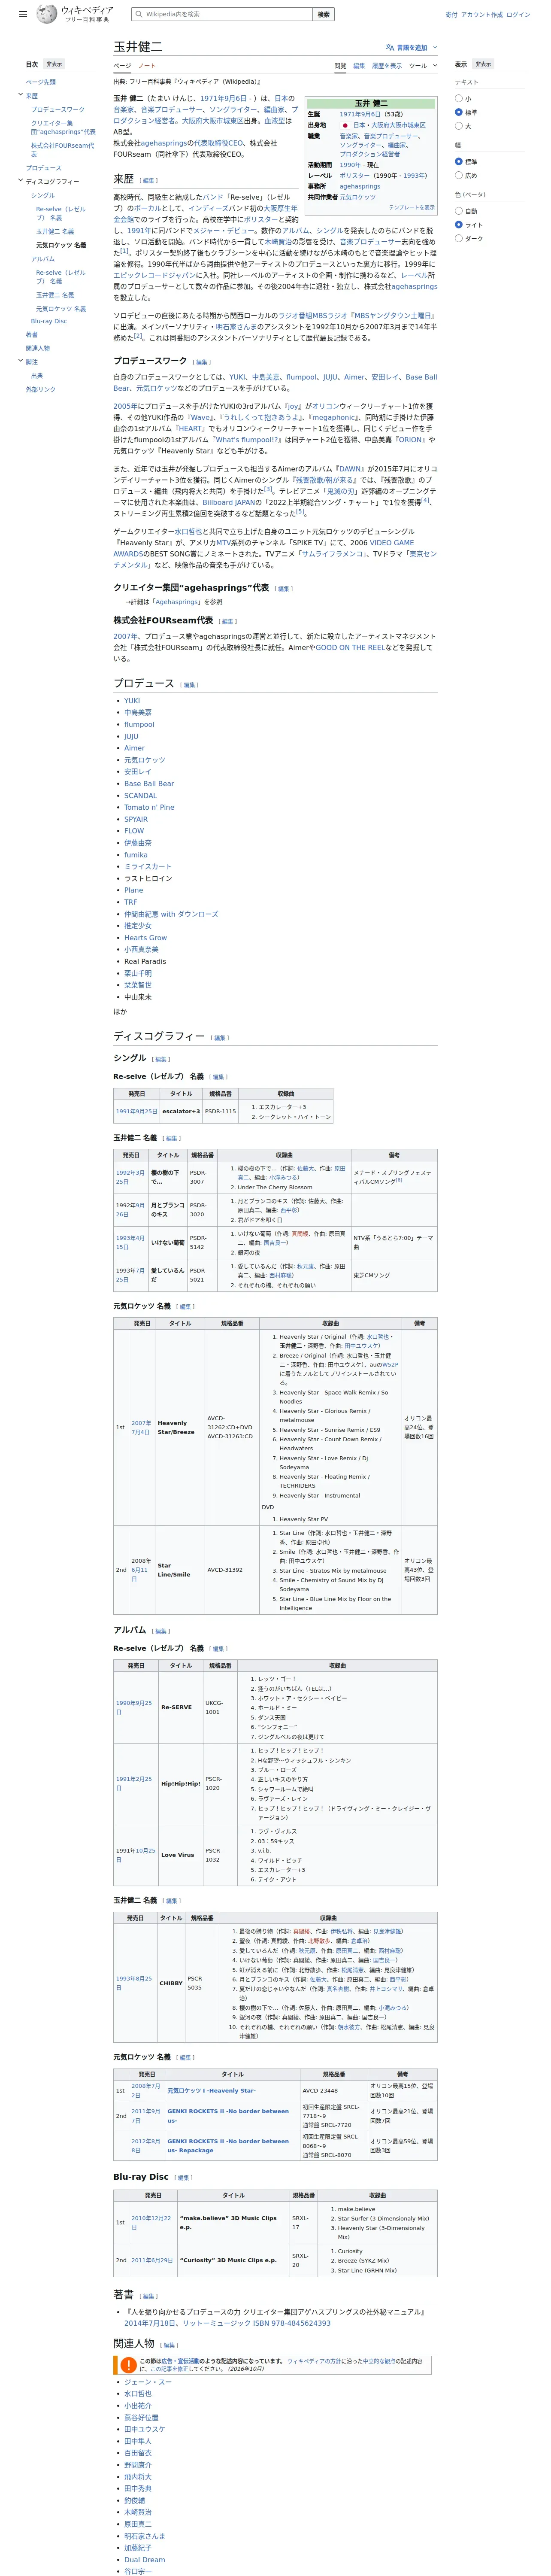The height and width of the screenshot is (2576, 551).
Task: Open the Aimer link in プロデュース list
Action: pyautogui.click(x=134, y=748)
